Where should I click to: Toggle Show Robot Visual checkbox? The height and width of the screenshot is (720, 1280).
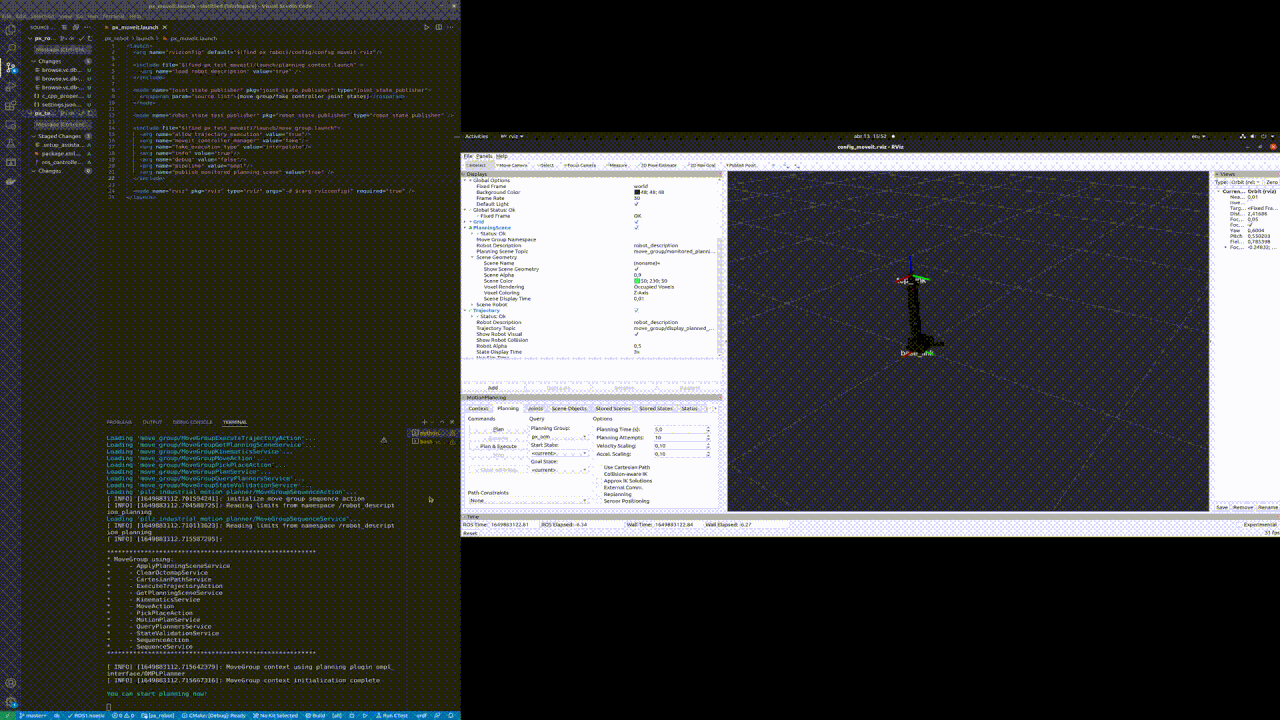click(x=636, y=334)
